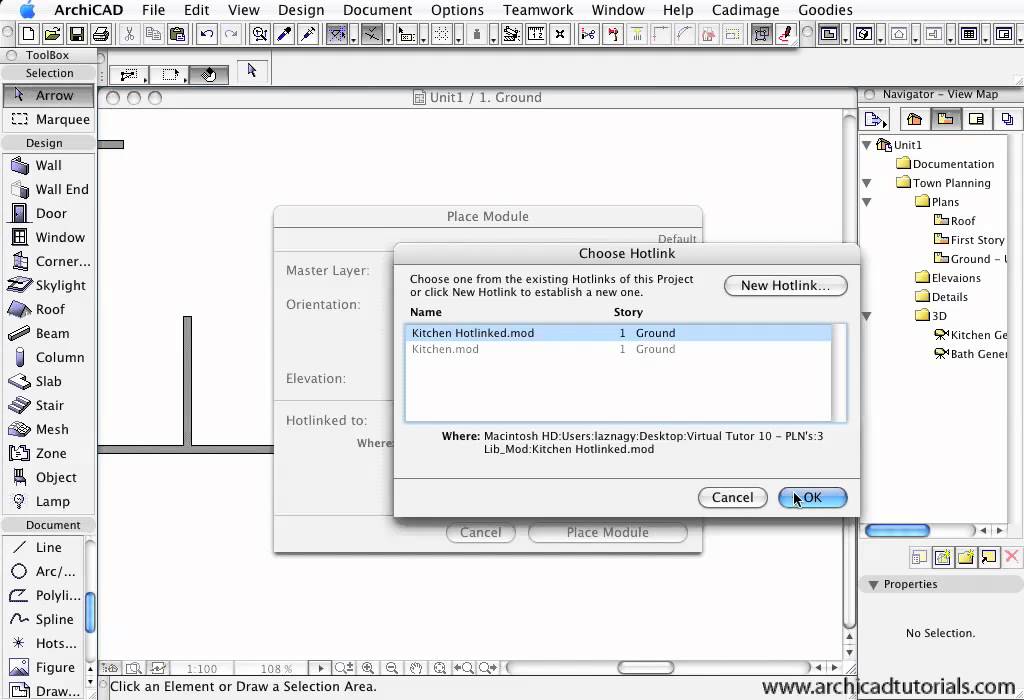The image size is (1024, 700).
Task: Select the Column tool
Action: pos(48,357)
